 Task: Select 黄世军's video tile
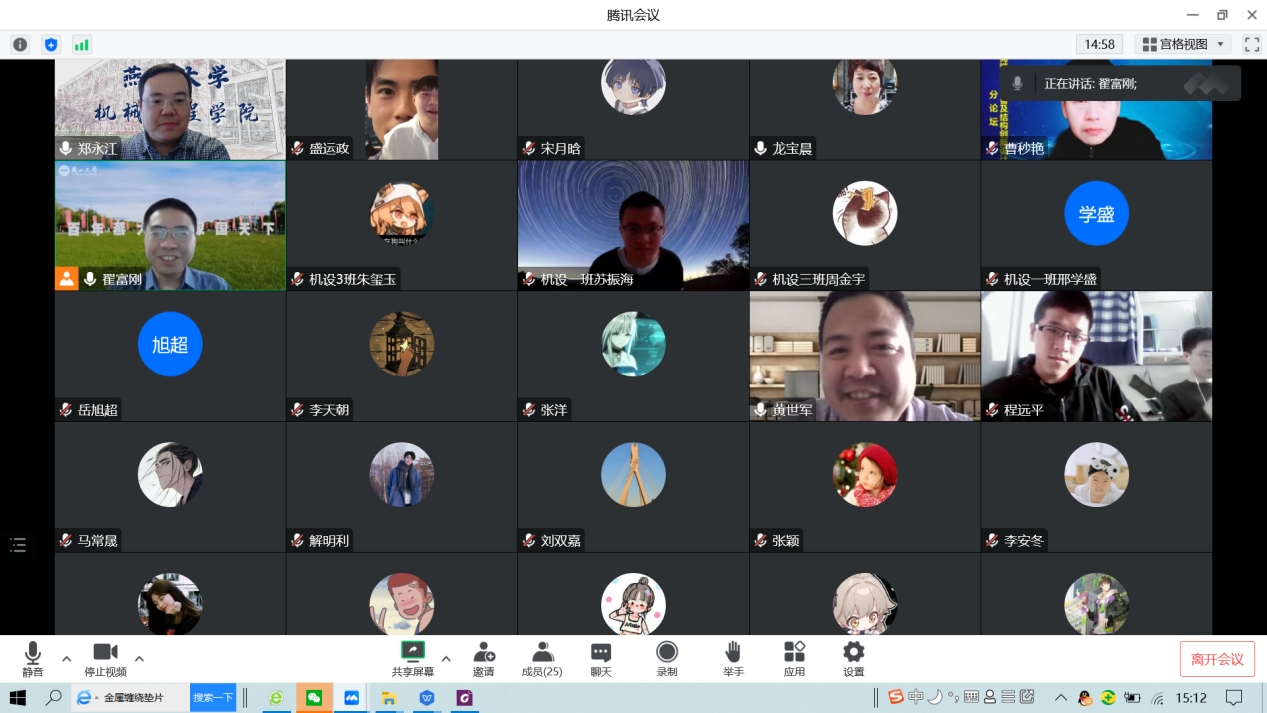click(x=864, y=355)
